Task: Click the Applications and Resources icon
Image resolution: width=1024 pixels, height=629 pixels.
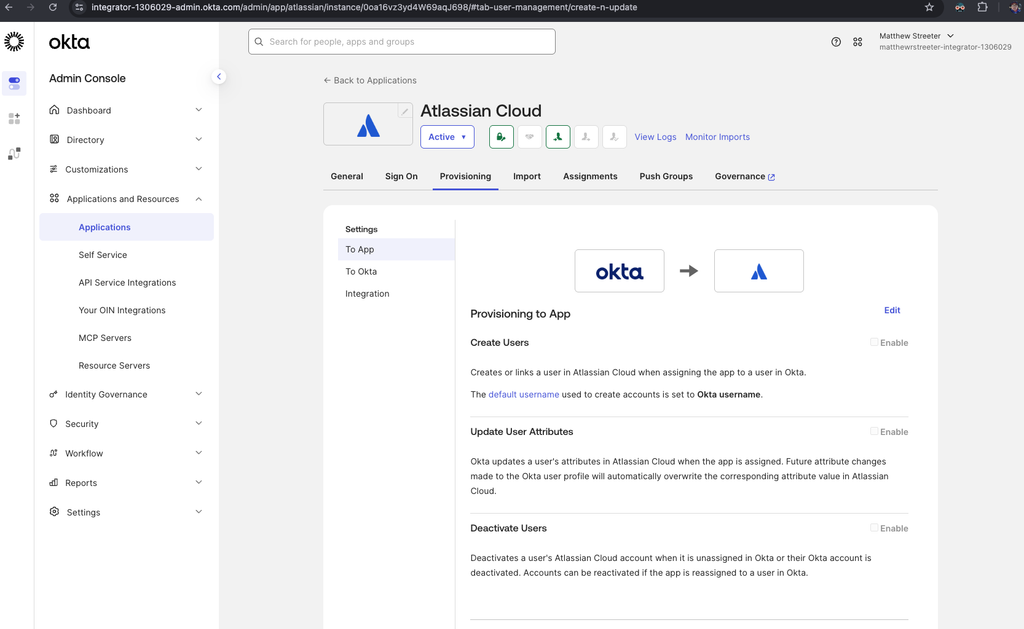Action: click(54, 198)
